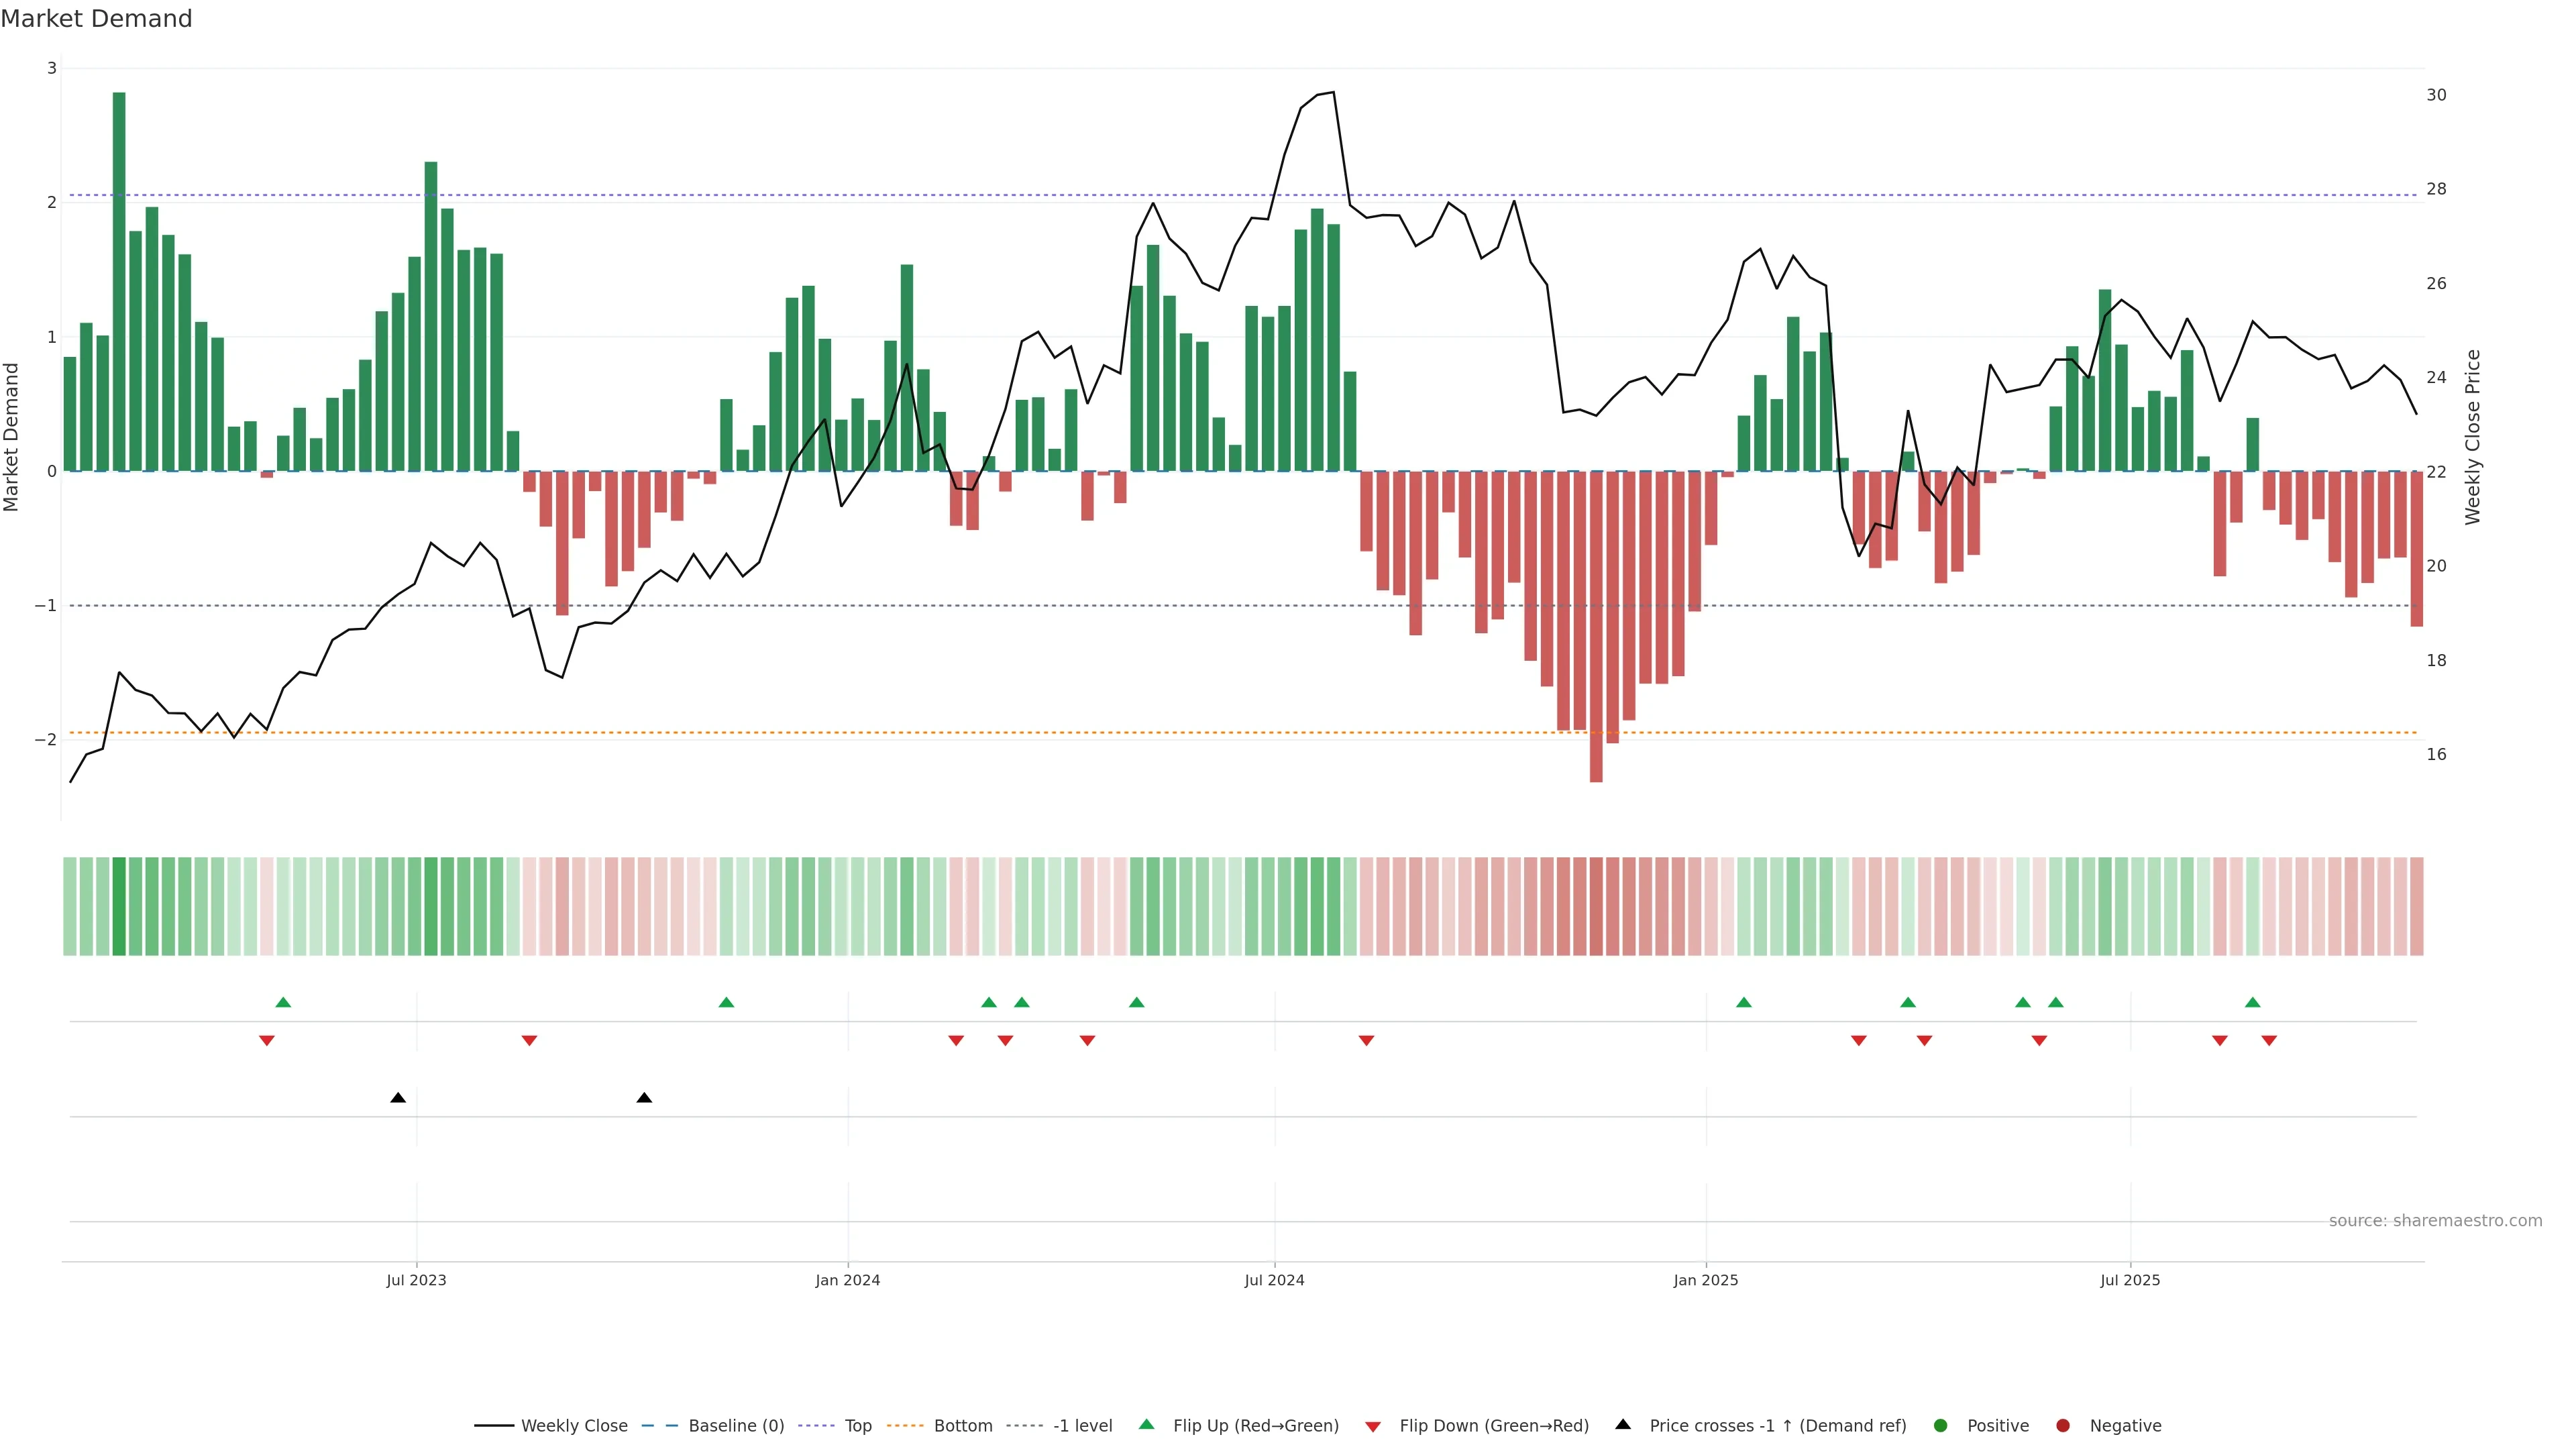
Task: Click the Jan 2025 x-axis label
Action: [x=1705, y=1280]
